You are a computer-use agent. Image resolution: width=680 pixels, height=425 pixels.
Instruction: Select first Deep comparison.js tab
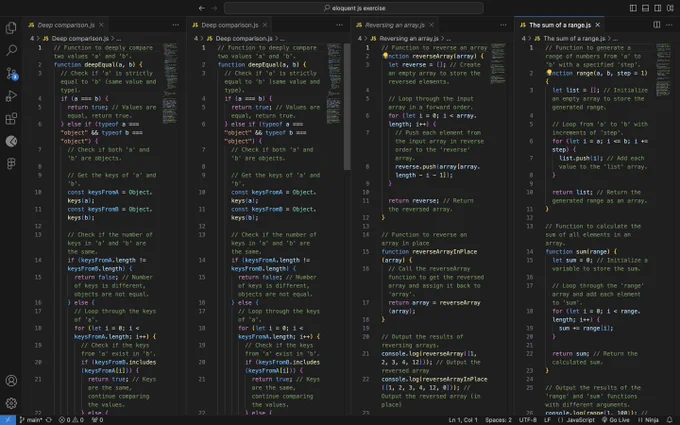(65, 25)
